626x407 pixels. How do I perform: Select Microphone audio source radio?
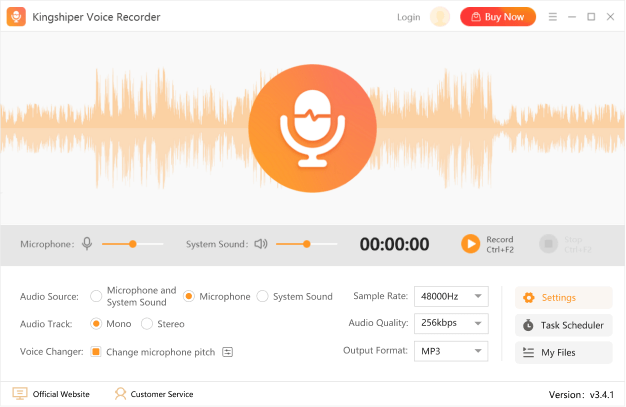pos(189,296)
